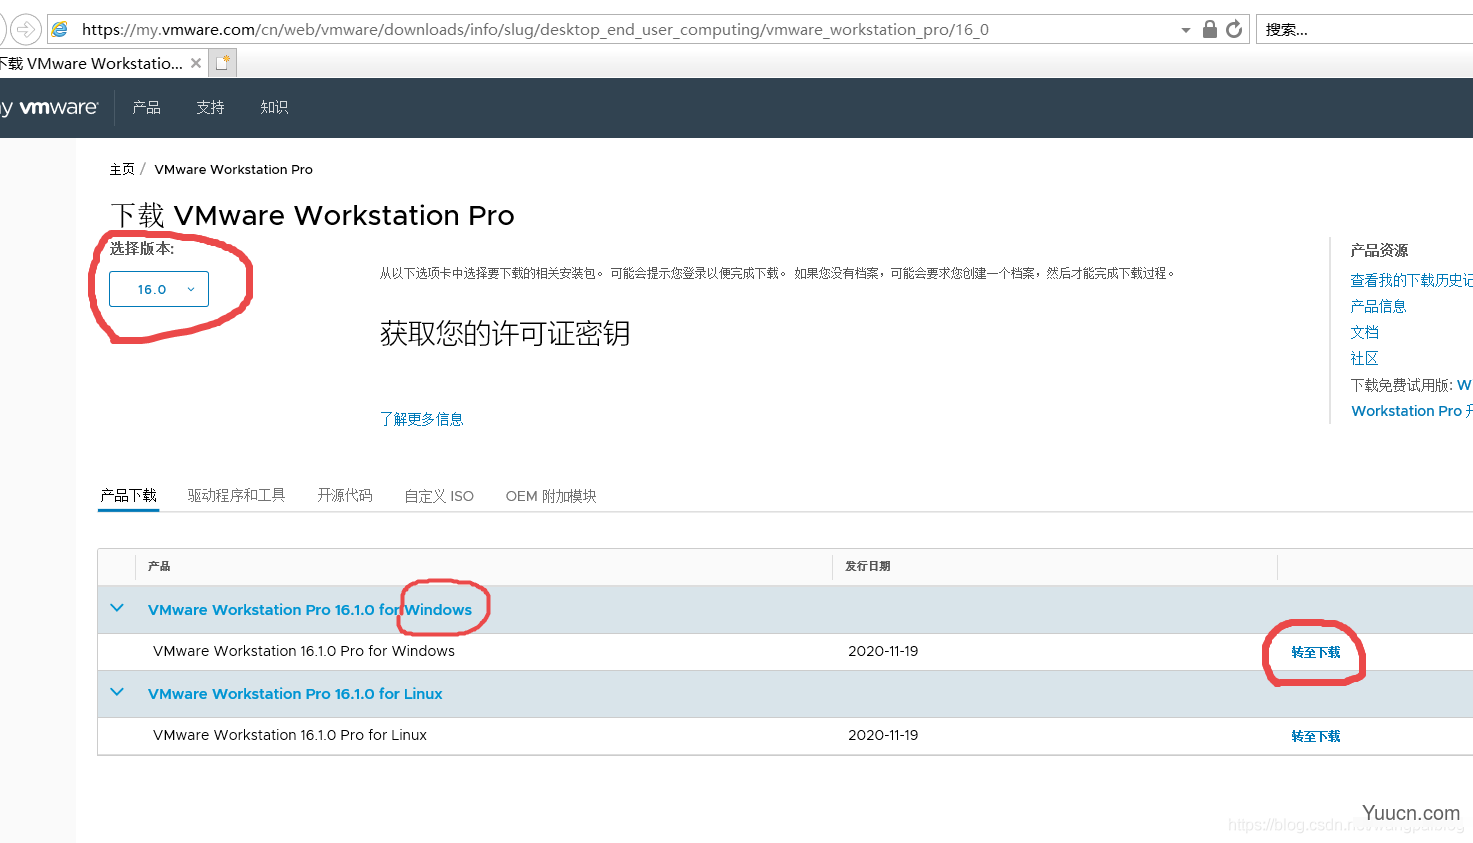Click the 搜索 search box
This screenshot has height=843, width=1473.
tap(1364, 29)
